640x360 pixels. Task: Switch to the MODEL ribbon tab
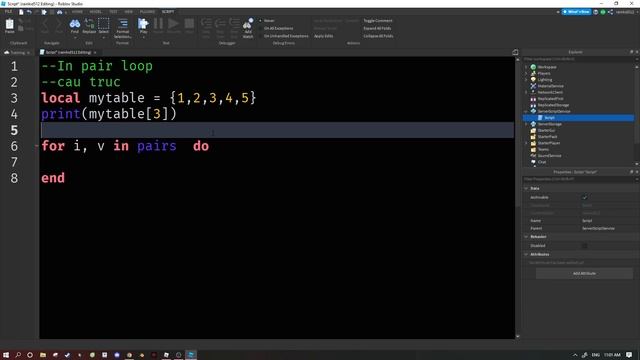[96, 12]
